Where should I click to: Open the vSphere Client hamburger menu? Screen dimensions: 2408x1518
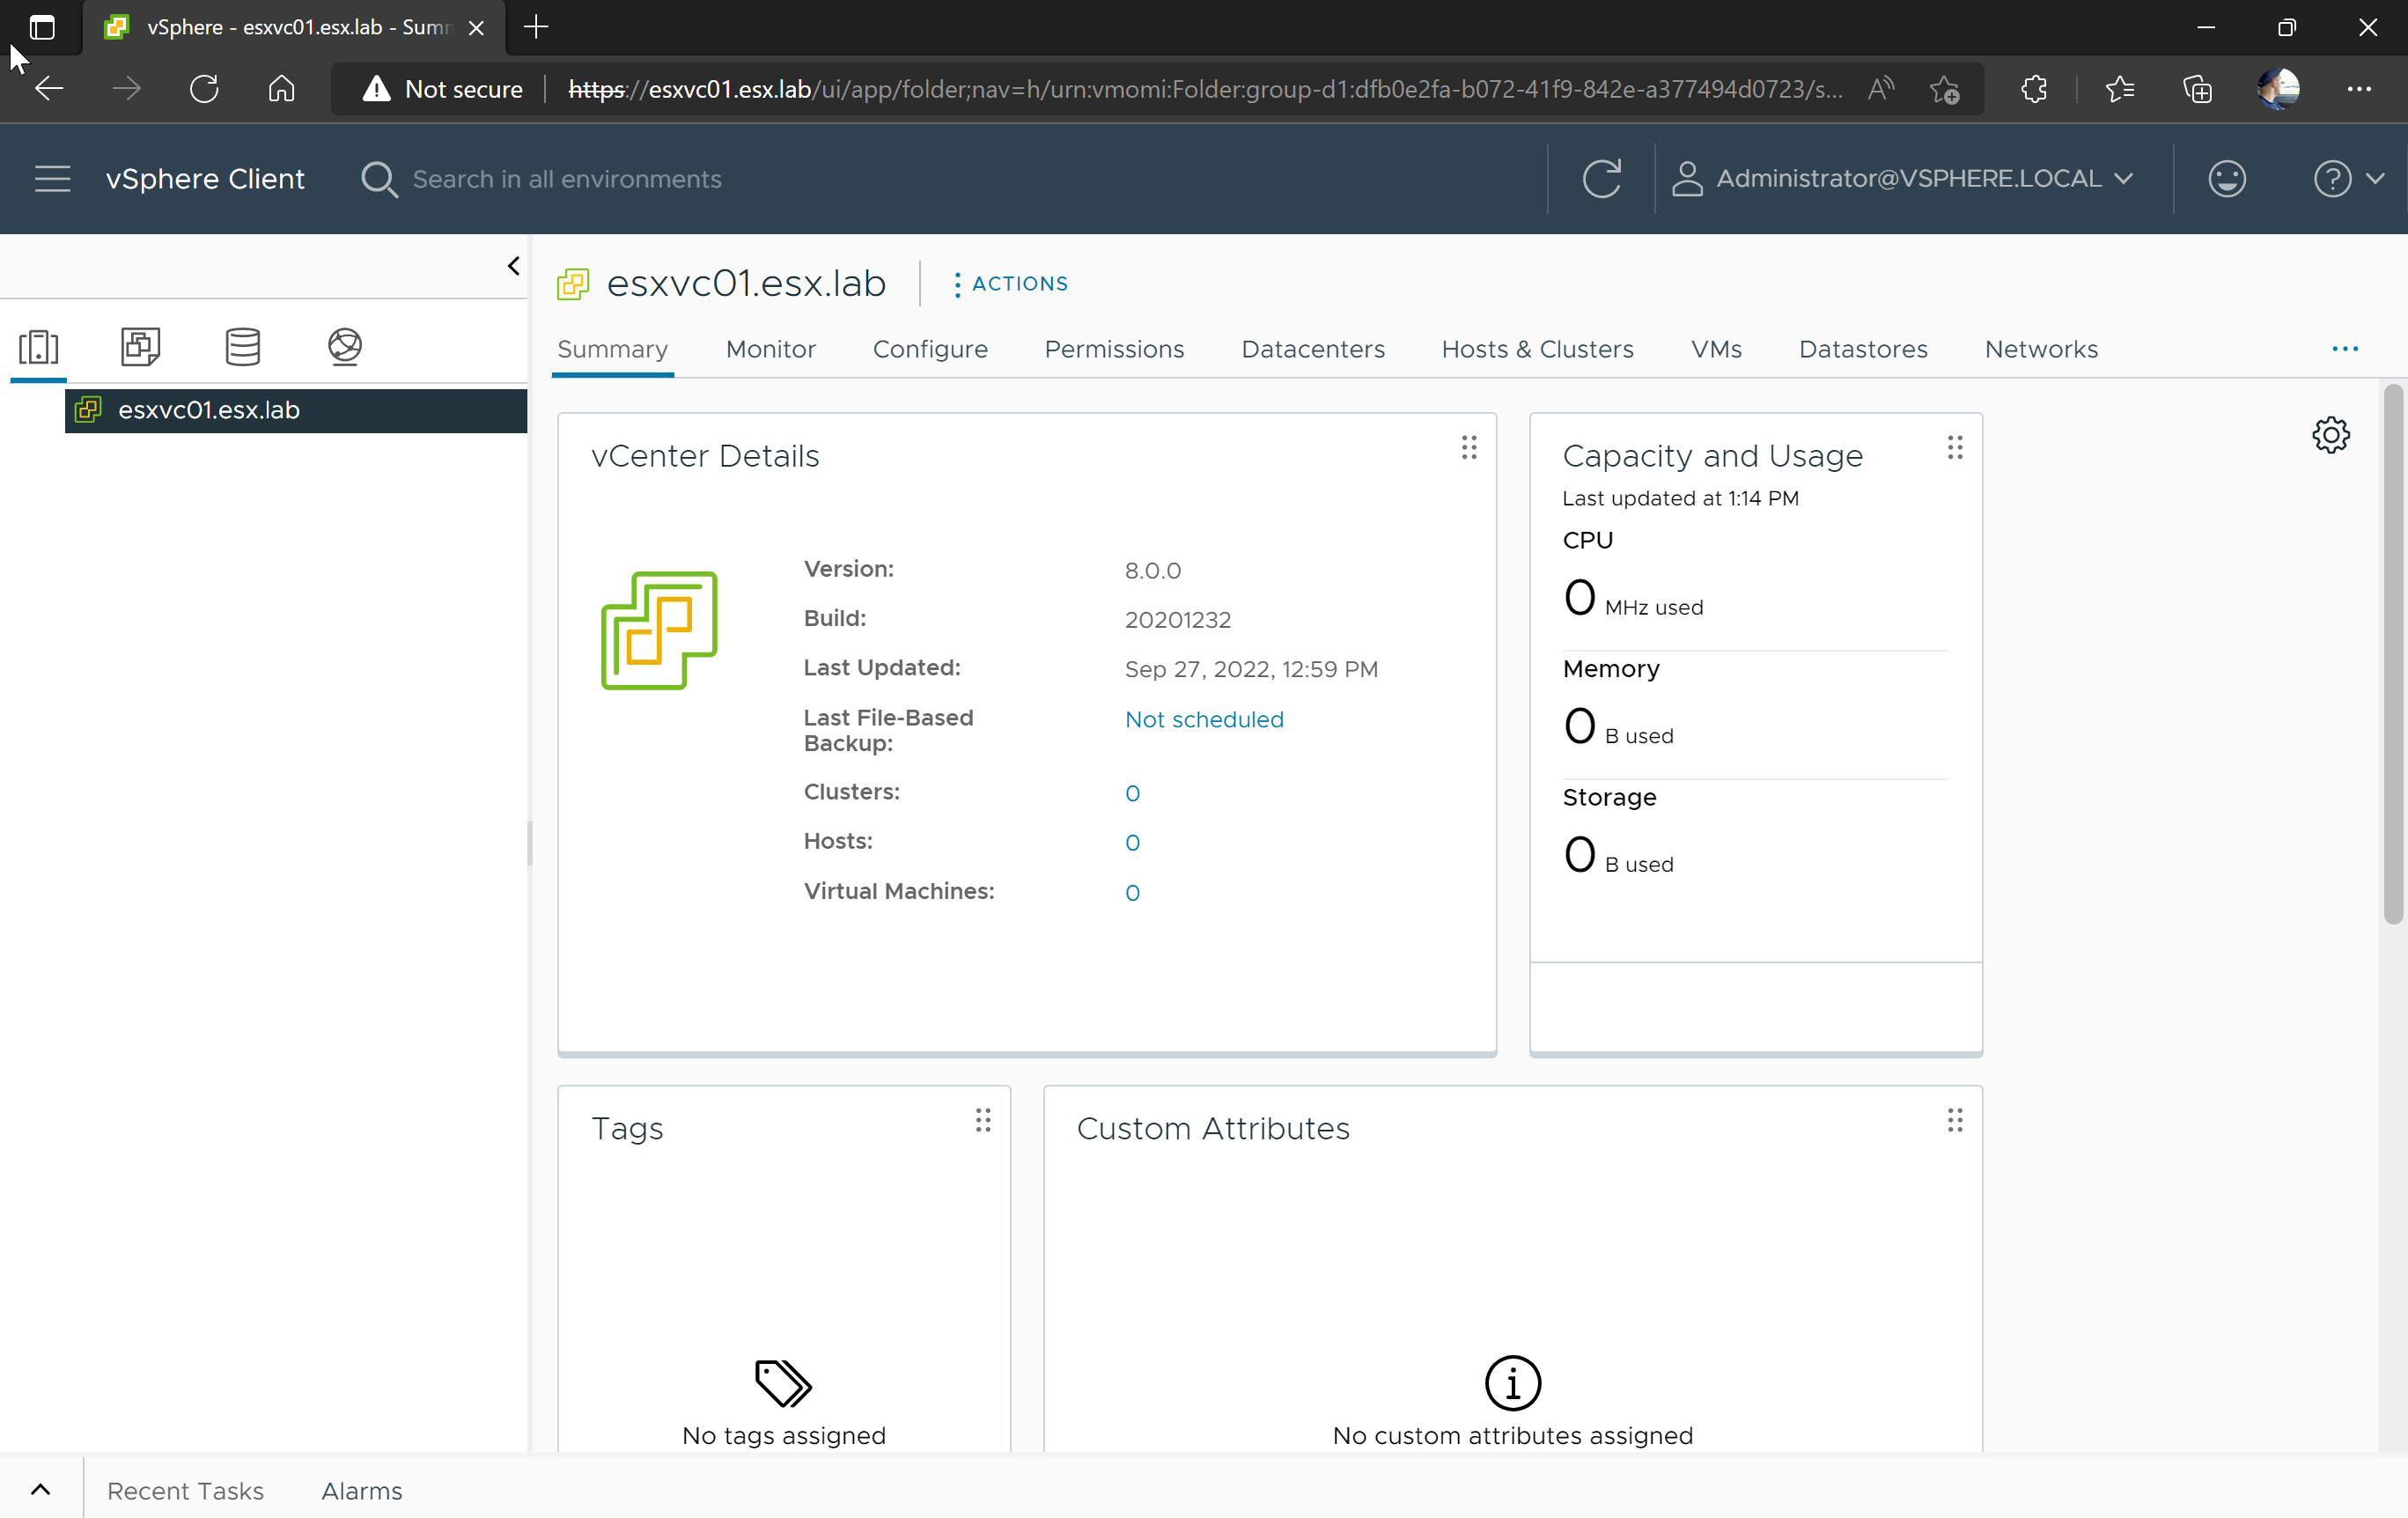[x=52, y=178]
